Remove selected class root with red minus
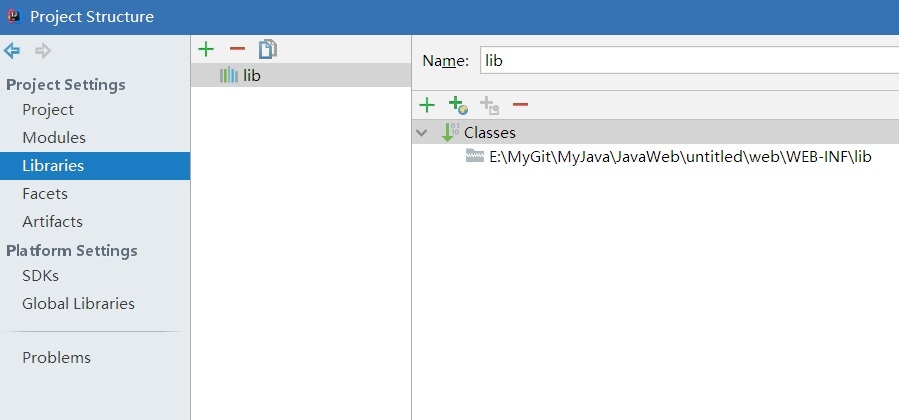 point(520,105)
